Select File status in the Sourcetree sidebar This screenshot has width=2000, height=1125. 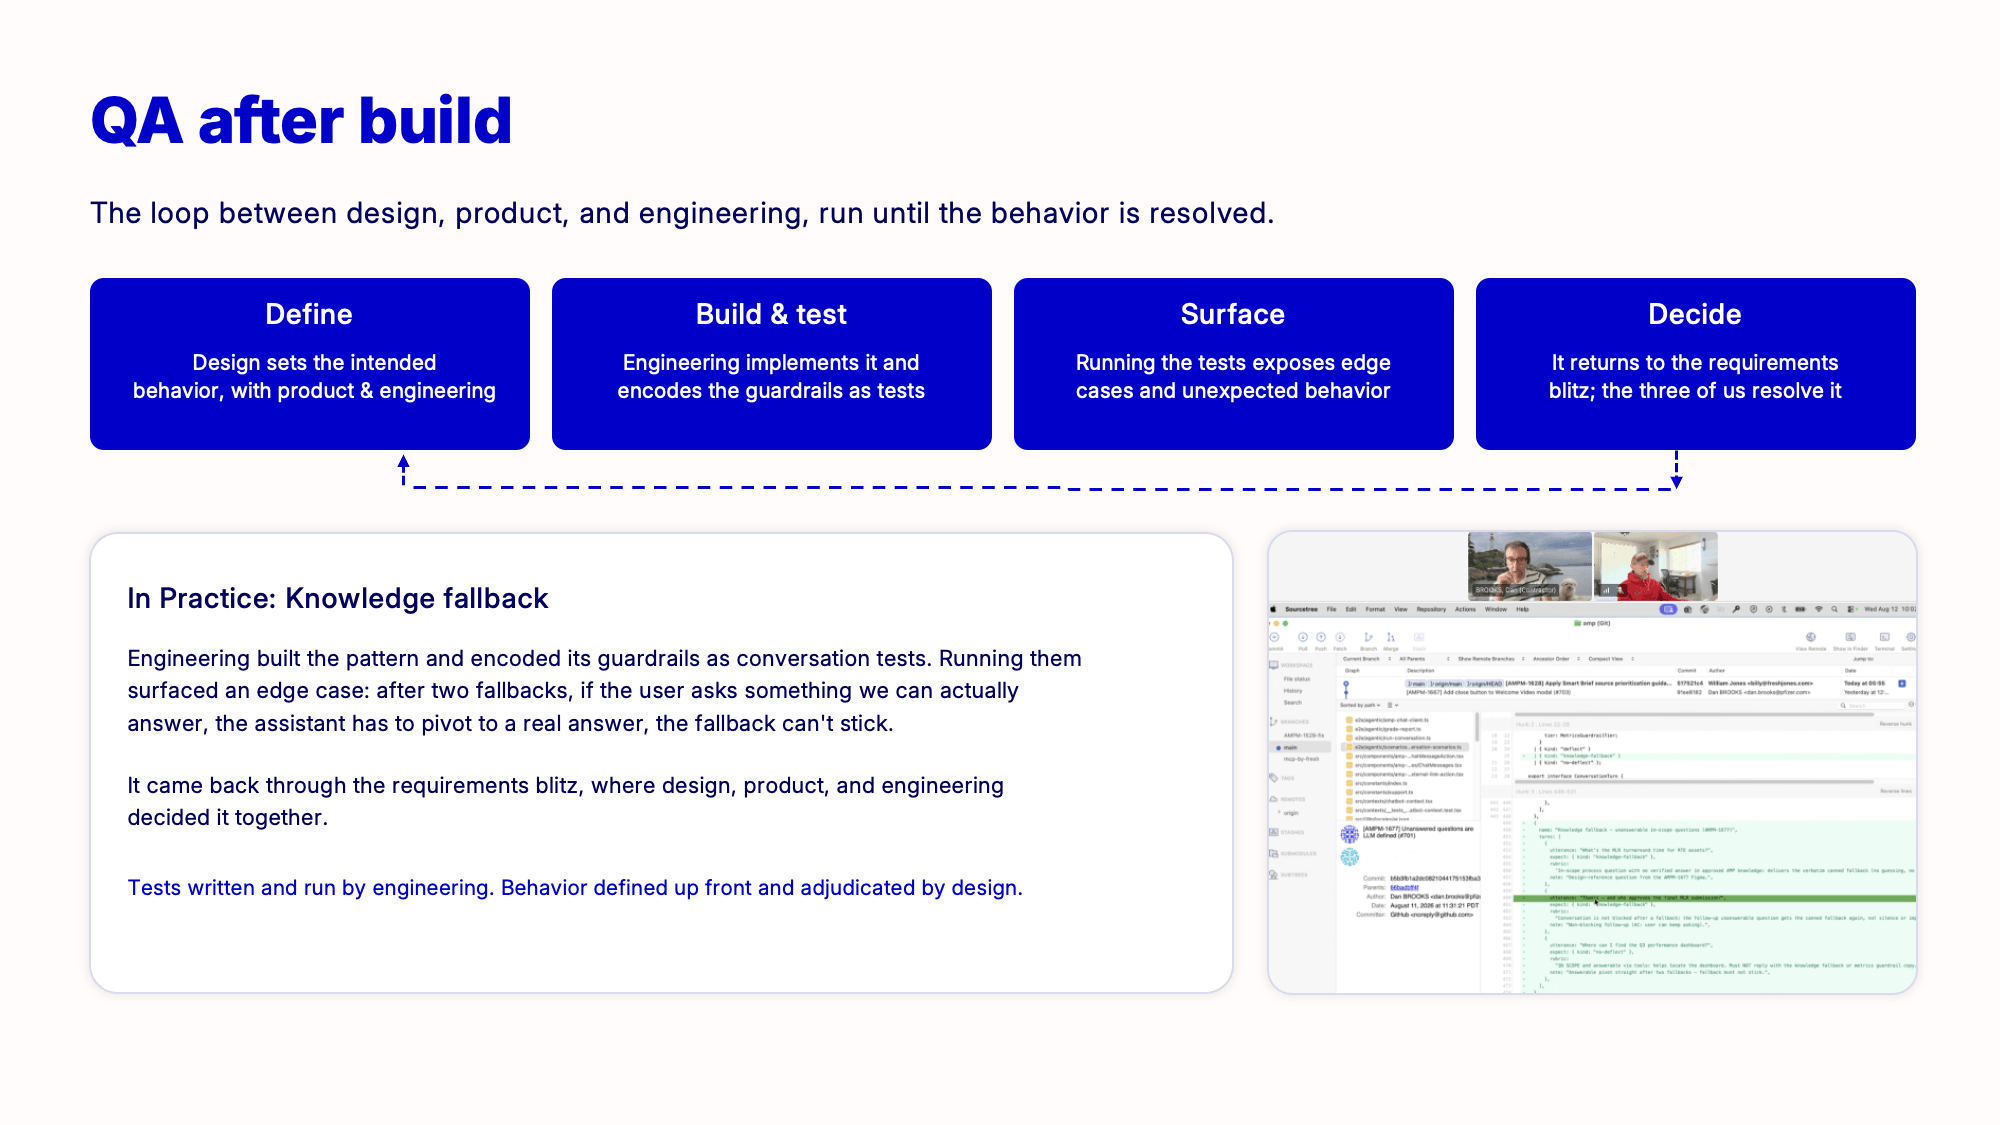click(x=1297, y=679)
